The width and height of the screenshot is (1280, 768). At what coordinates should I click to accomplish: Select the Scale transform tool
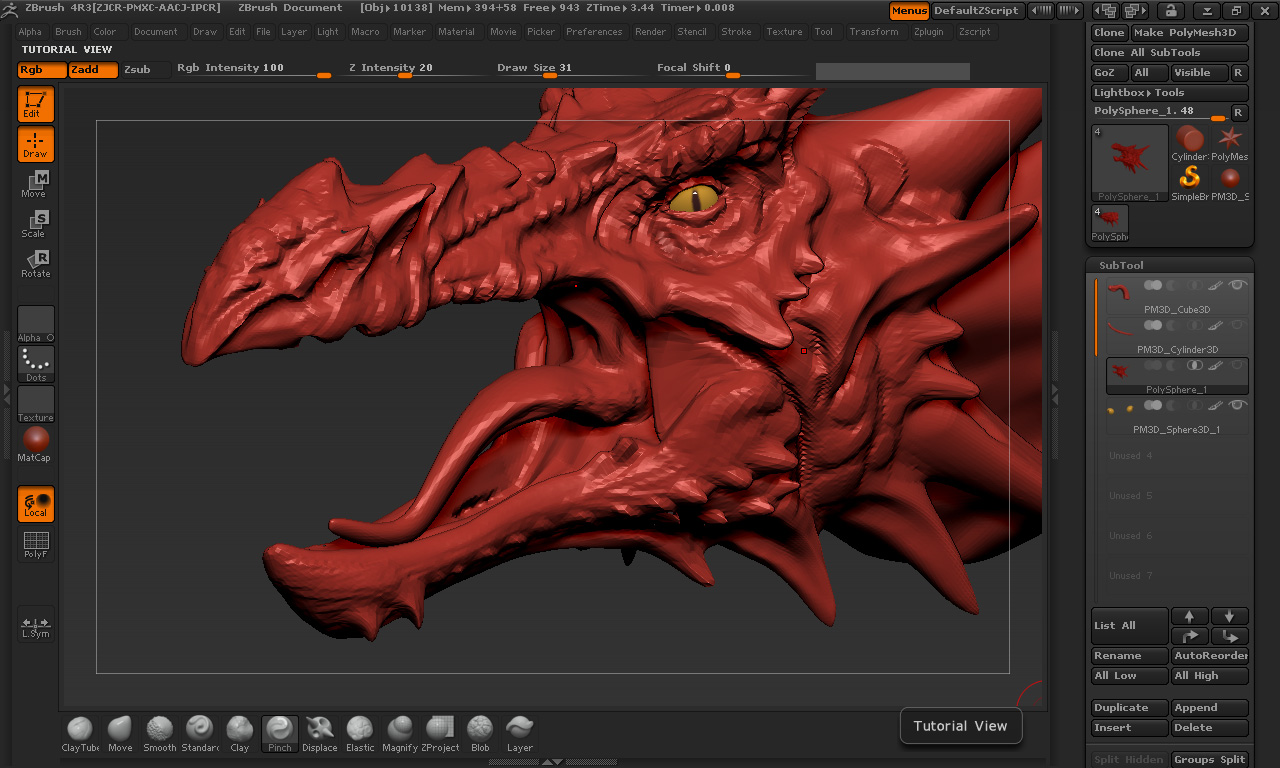pos(35,224)
